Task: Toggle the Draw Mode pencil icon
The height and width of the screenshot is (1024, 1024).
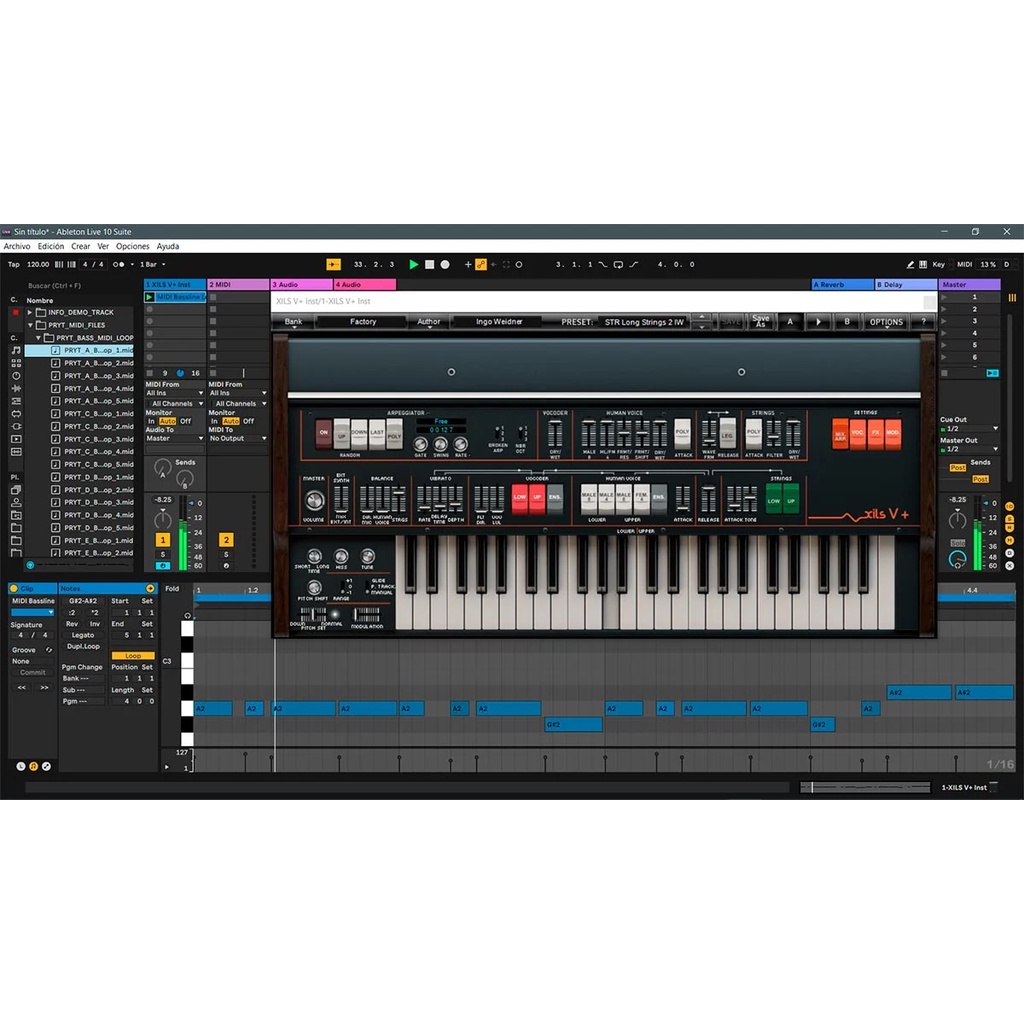Action: tap(910, 264)
